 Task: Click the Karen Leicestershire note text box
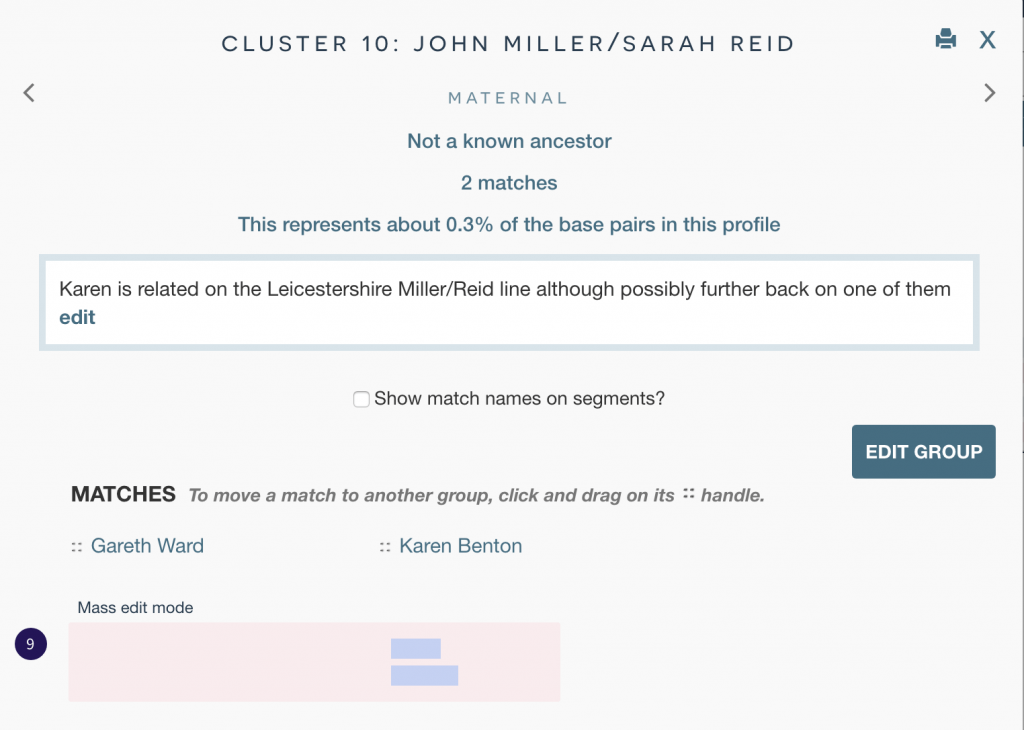coord(508,302)
